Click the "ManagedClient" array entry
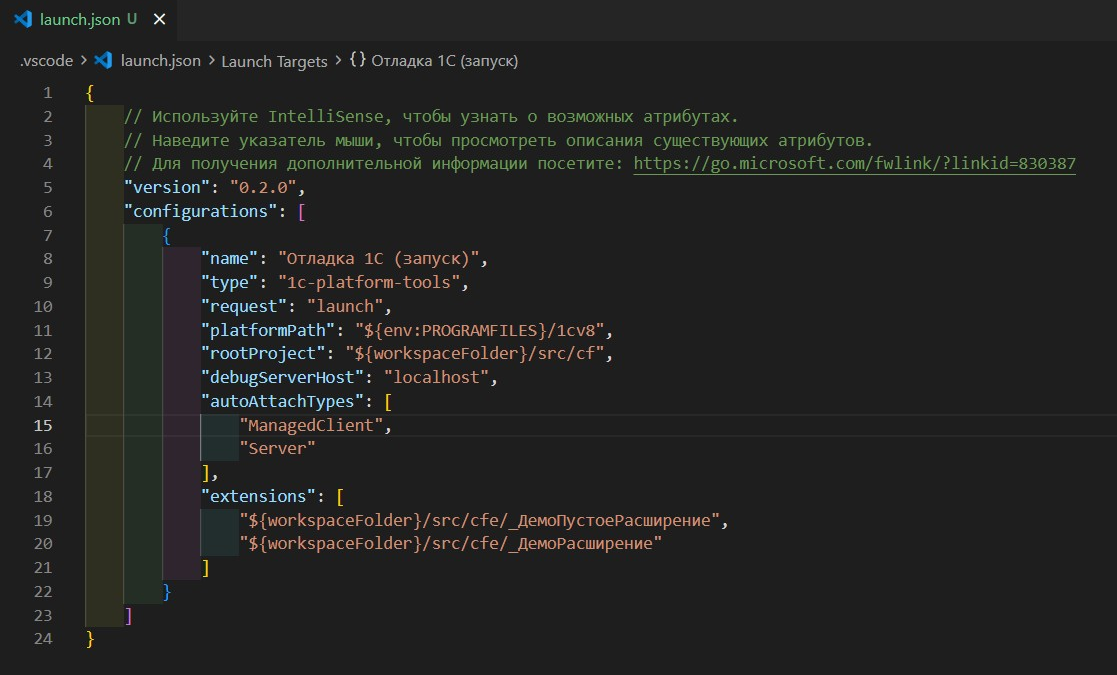 [311, 425]
